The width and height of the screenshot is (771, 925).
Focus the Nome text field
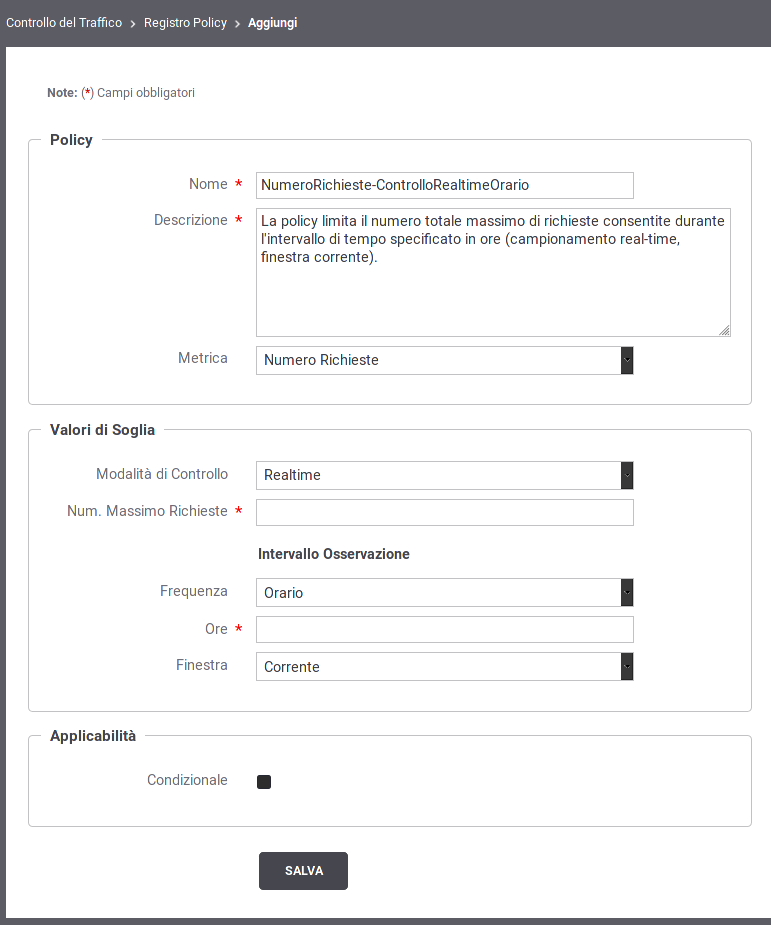[445, 185]
